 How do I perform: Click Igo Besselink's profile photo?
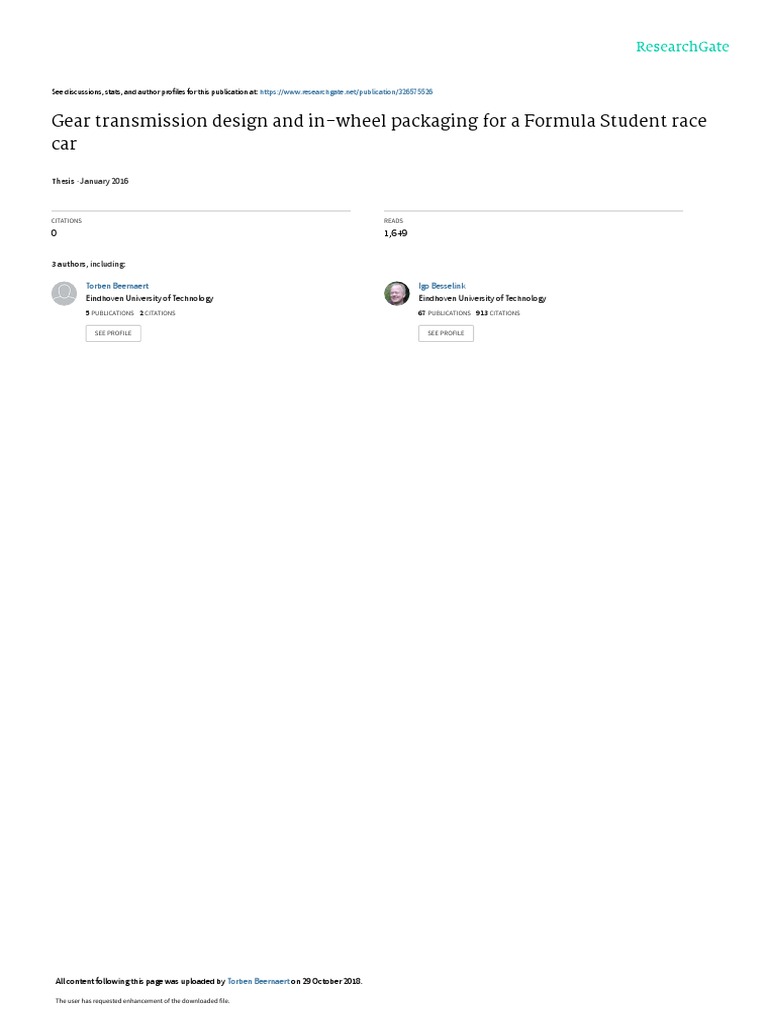click(396, 294)
